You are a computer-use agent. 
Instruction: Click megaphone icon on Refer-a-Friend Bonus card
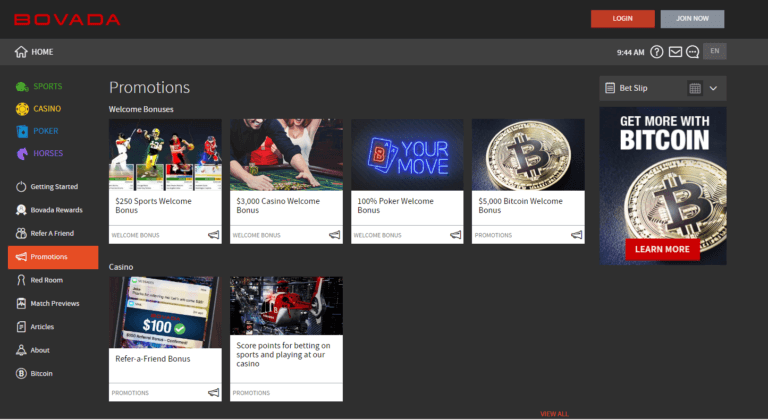[214, 393]
